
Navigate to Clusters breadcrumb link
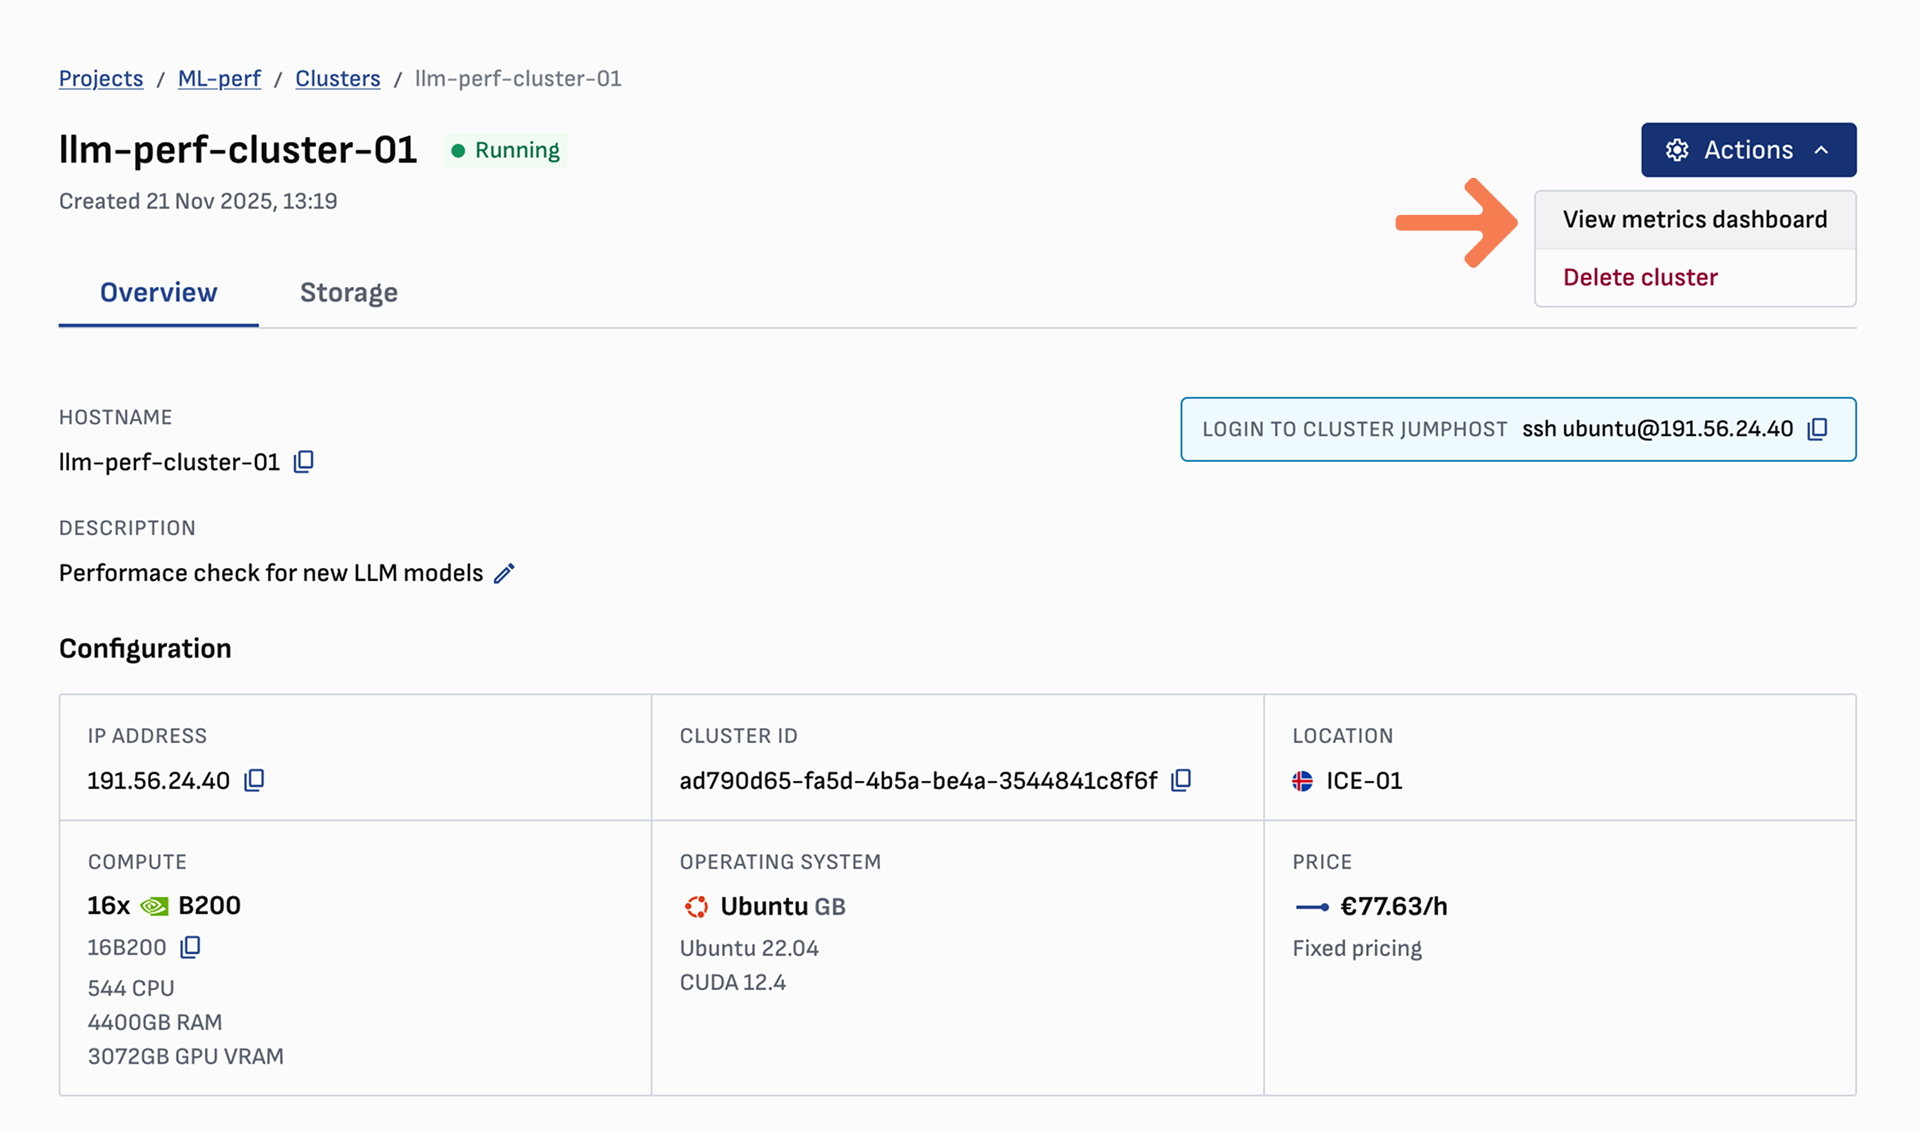[x=337, y=79]
